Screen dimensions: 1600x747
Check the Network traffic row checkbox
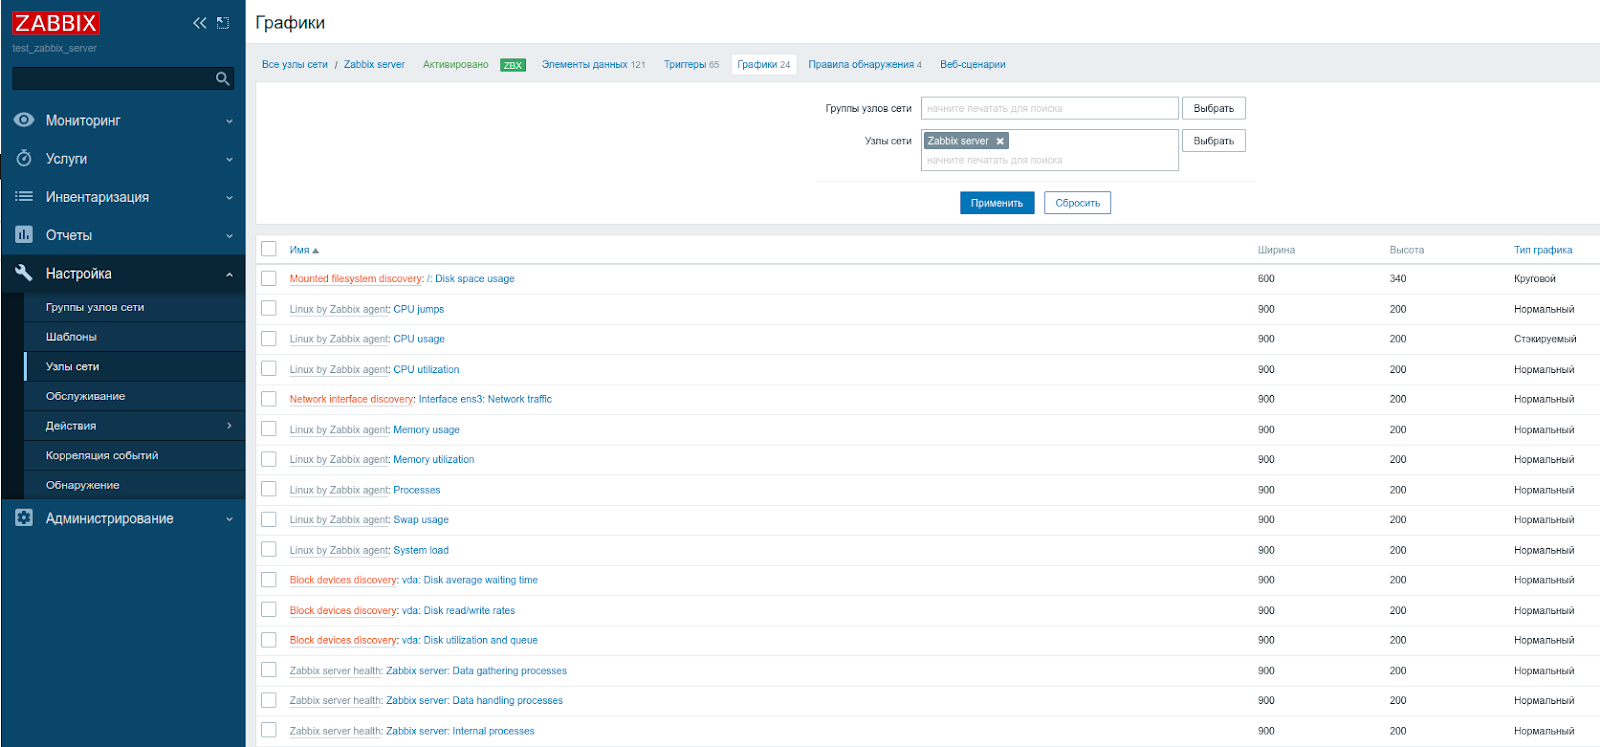click(x=269, y=399)
